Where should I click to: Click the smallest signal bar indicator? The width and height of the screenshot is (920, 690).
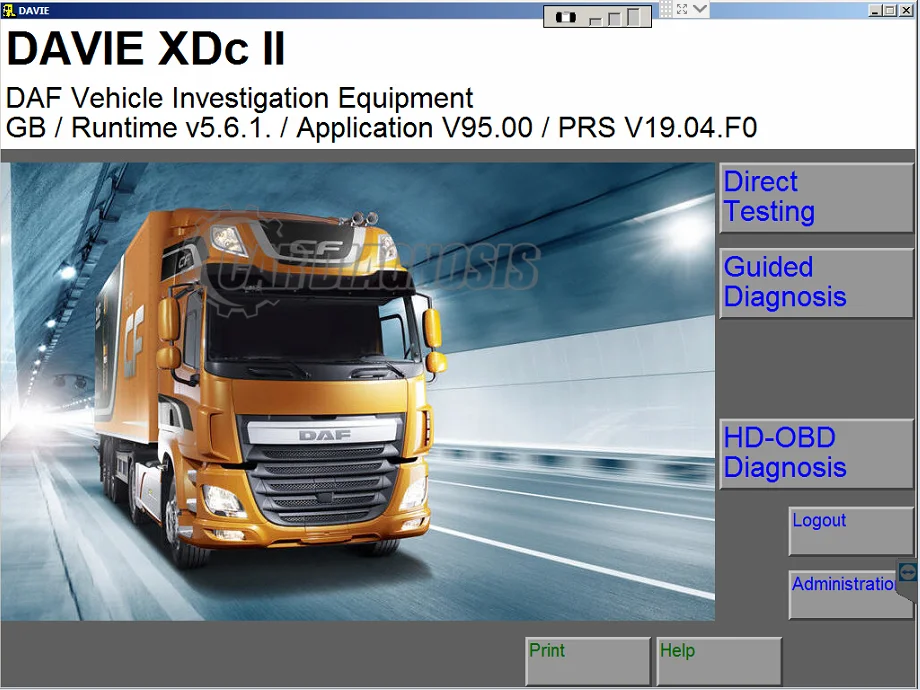point(595,22)
